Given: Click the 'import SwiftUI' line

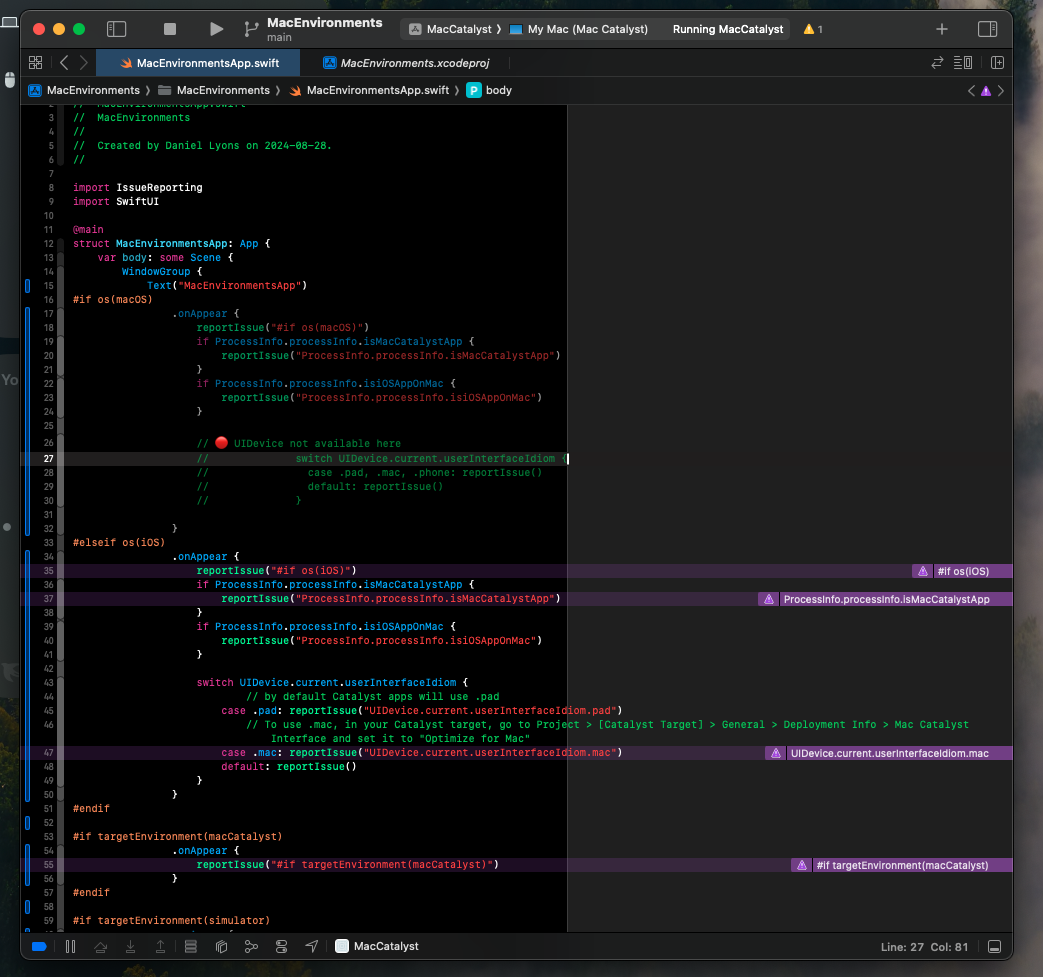Looking at the screenshot, I should click(x=116, y=202).
